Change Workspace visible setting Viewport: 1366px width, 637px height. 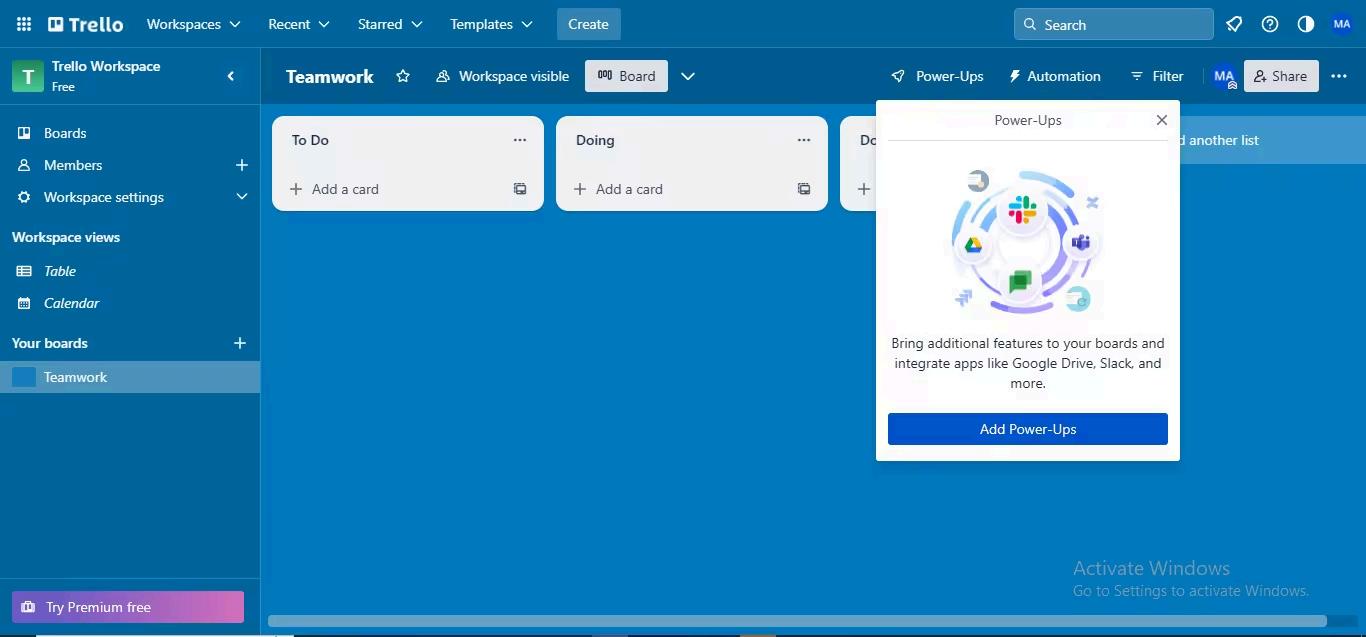[x=502, y=76]
